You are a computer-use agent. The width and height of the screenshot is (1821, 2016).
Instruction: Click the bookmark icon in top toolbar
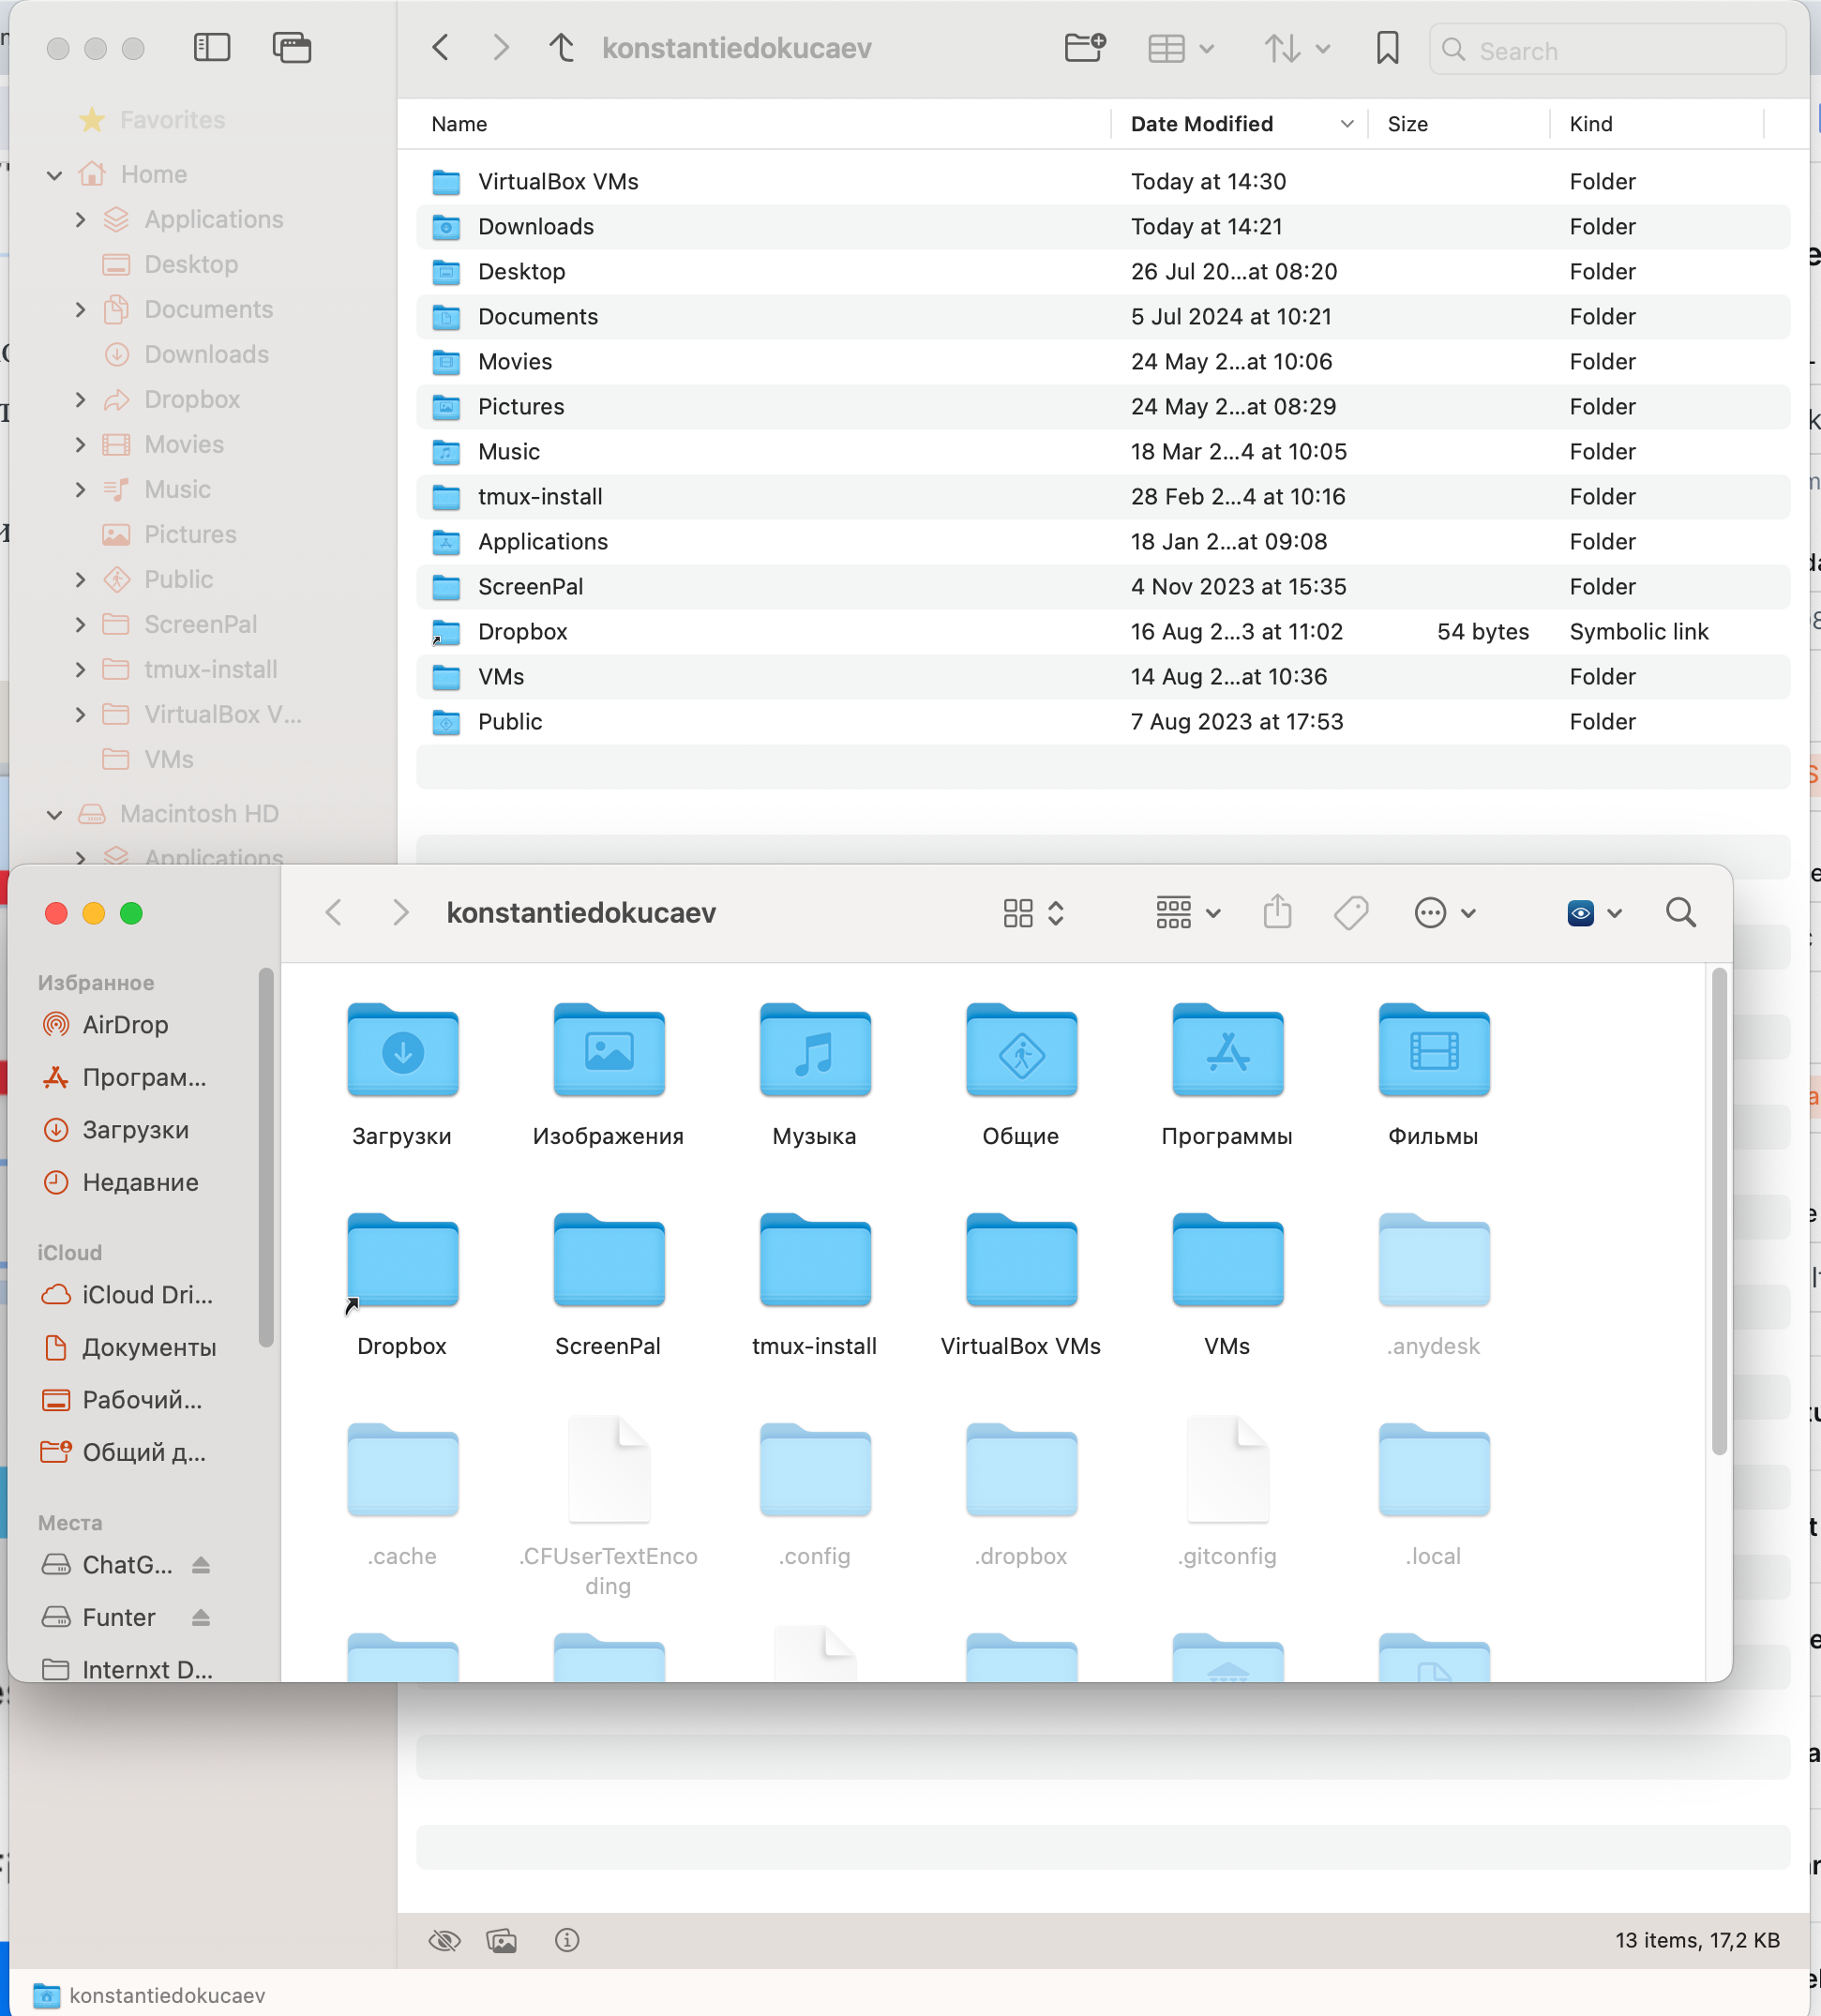(x=1387, y=47)
